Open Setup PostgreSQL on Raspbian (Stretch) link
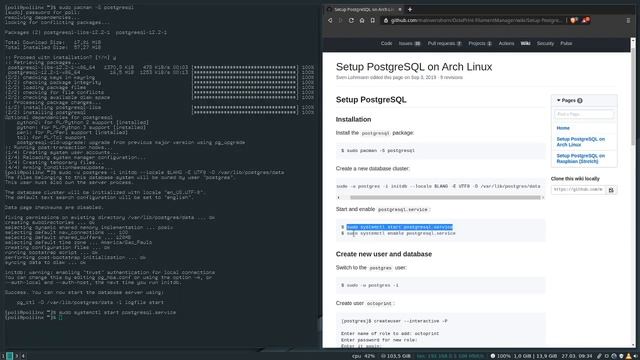 [580, 159]
